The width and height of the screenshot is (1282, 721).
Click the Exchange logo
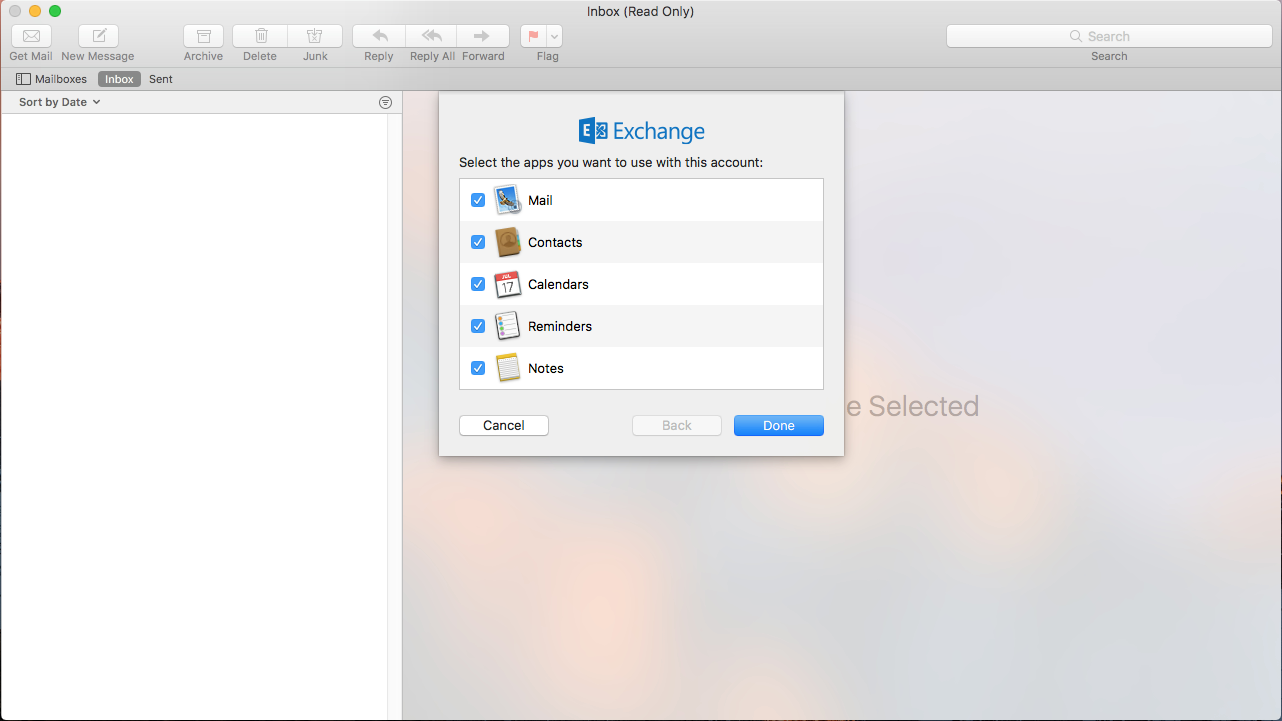[x=642, y=131]
